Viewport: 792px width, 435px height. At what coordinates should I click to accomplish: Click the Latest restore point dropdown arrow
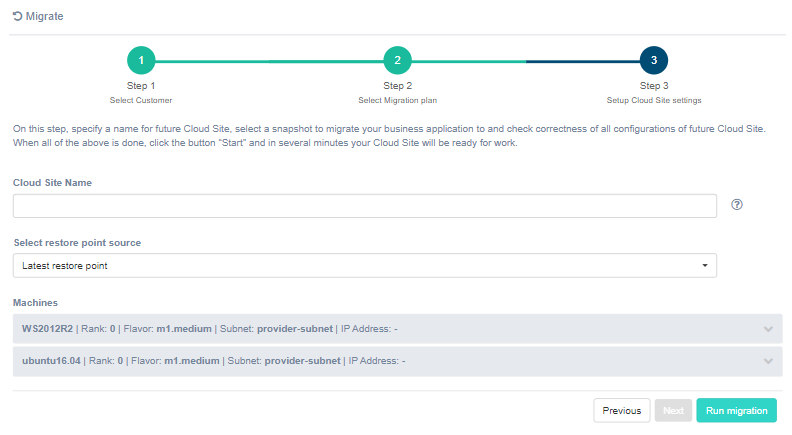[704, 266]
